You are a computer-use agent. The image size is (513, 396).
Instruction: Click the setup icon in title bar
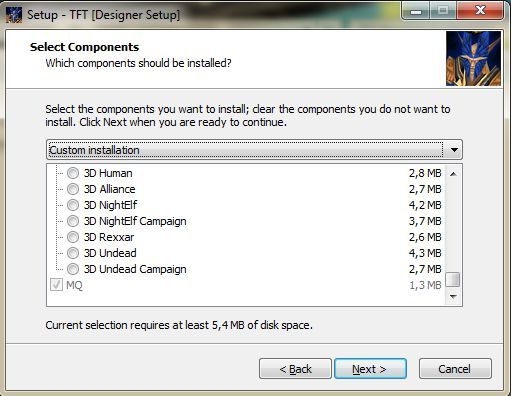pos(14,15)
